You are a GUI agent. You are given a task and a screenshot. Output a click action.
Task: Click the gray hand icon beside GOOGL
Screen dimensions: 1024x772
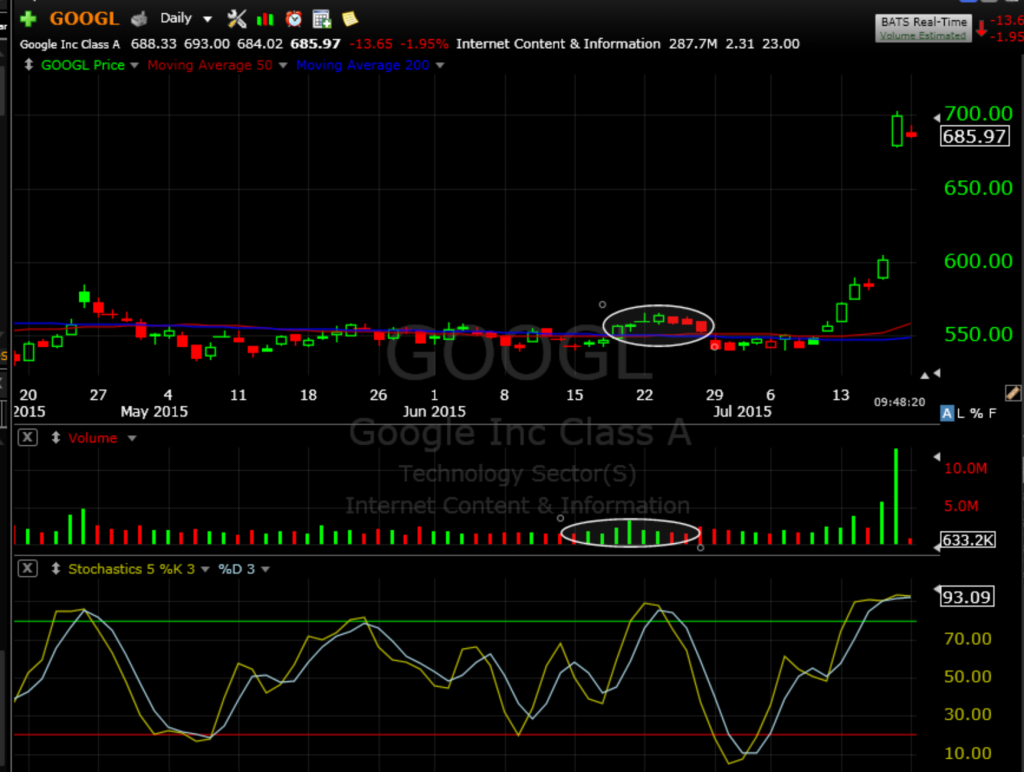click(139, 19)
